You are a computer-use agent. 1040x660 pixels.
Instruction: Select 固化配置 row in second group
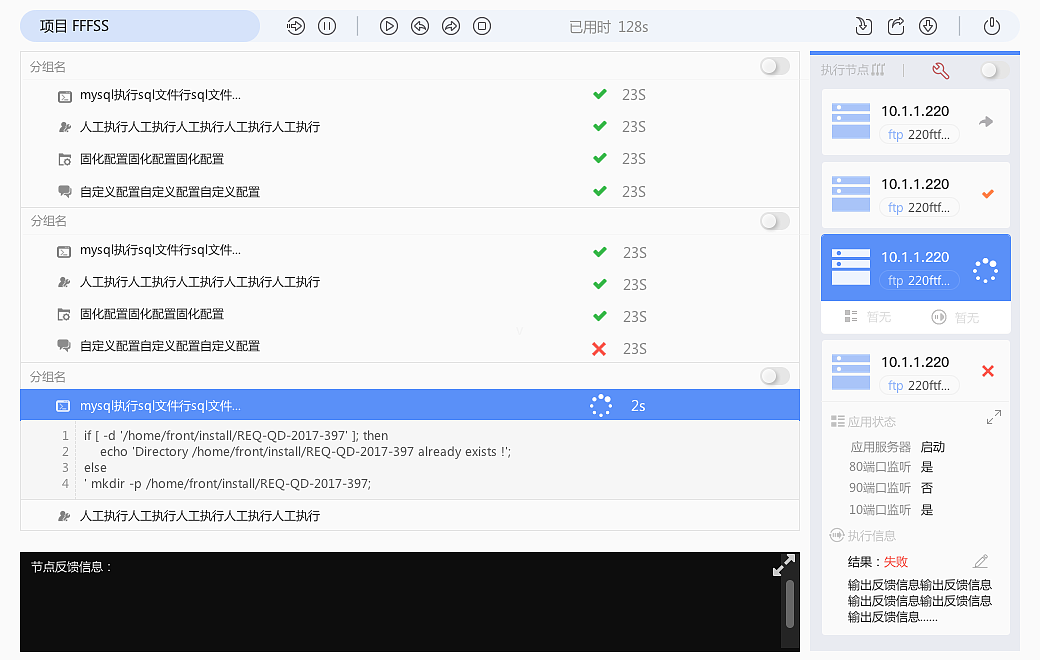tap(410, 314)
